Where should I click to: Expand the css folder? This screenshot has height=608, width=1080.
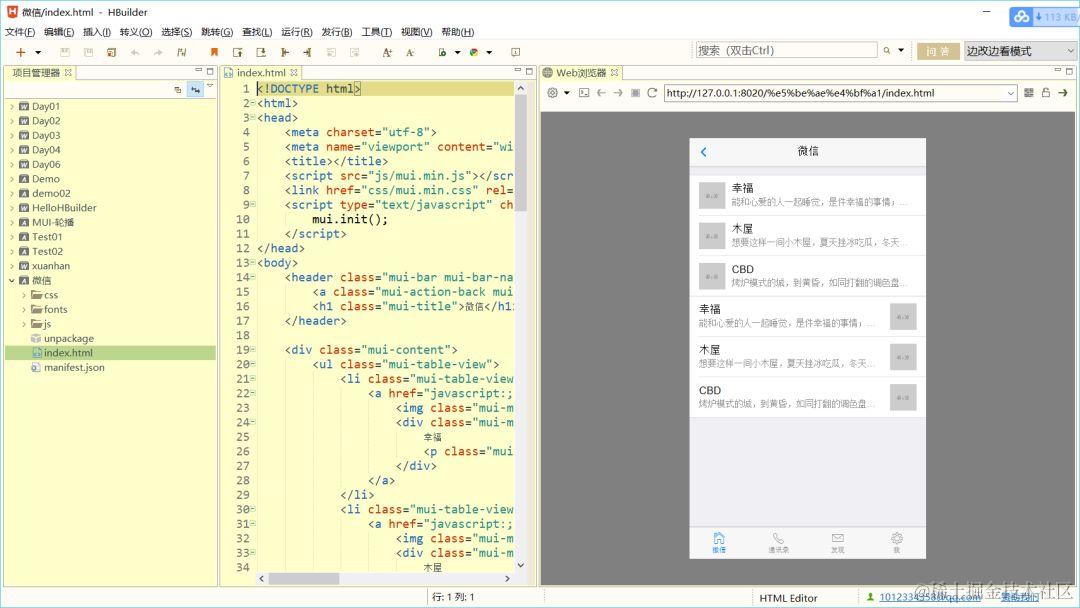pos(24,295)
